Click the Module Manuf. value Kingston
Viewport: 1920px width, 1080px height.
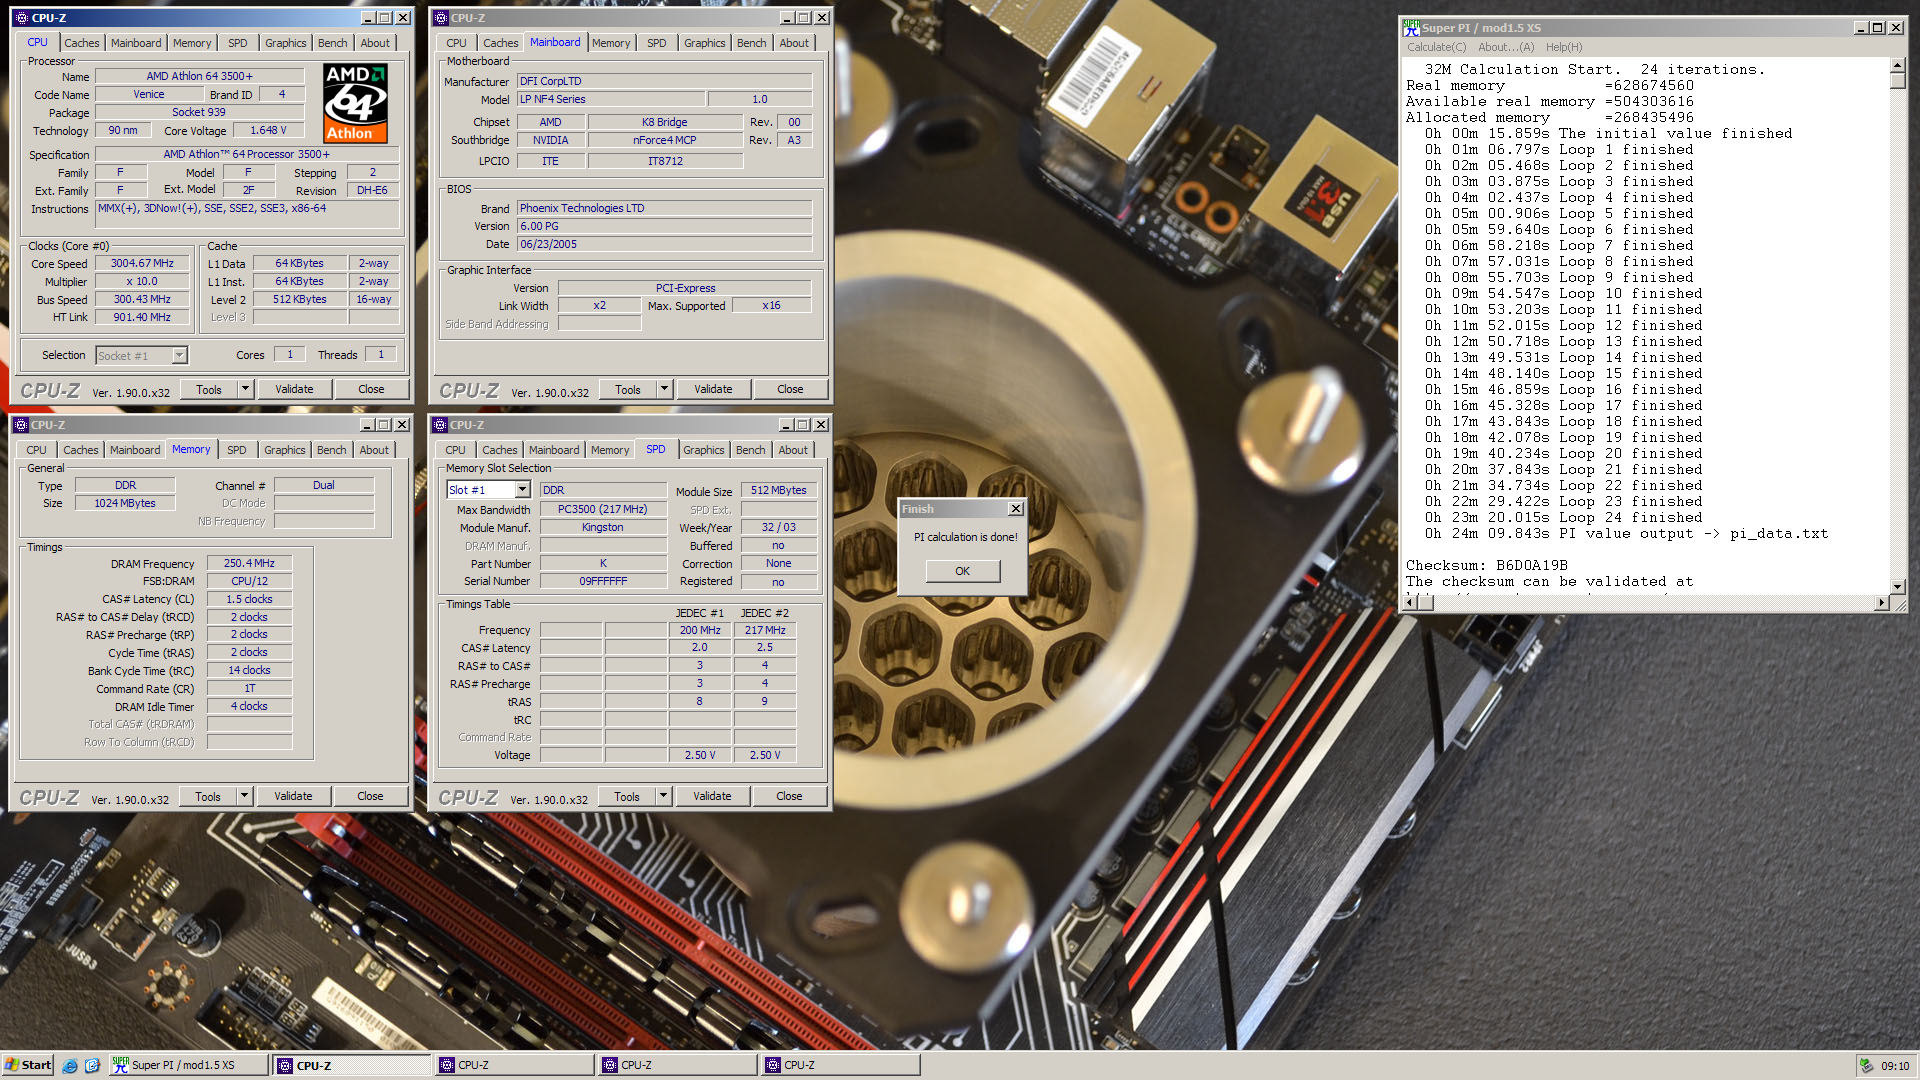tap(603, 527)
